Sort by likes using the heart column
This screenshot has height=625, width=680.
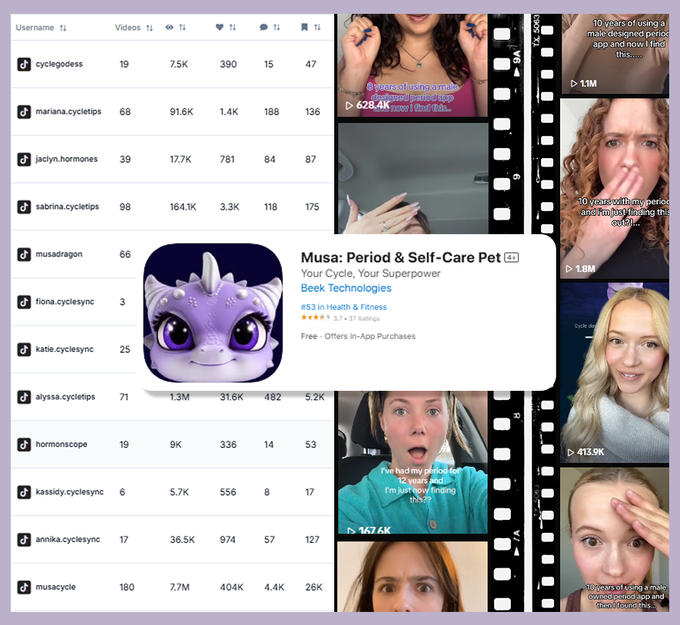click(x=227, y=28)
